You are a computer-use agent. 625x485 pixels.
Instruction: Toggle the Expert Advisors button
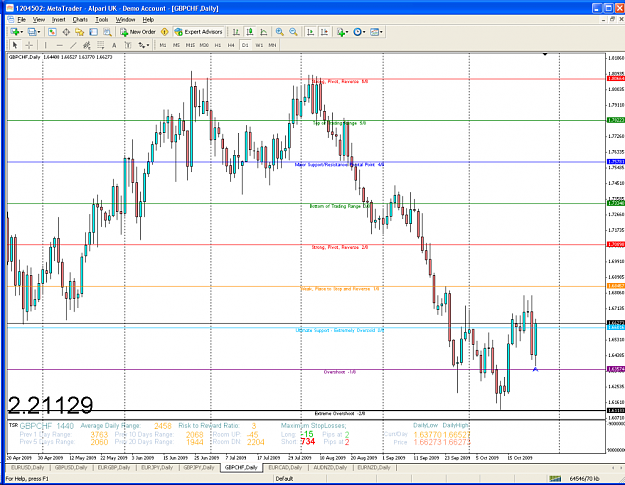click(199, 32)
